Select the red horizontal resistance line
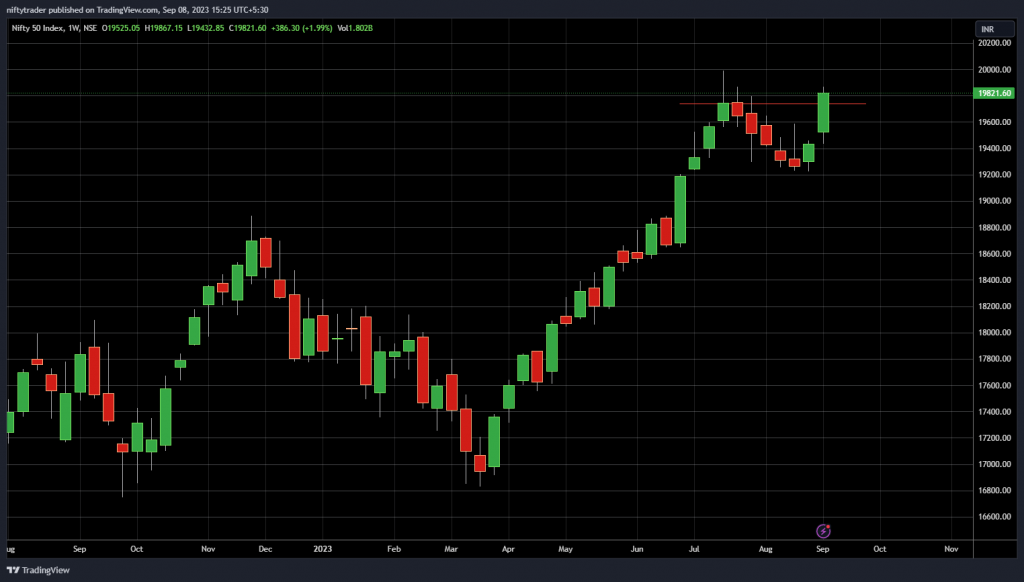The image size is (1024, 582). tap(773, 104)
